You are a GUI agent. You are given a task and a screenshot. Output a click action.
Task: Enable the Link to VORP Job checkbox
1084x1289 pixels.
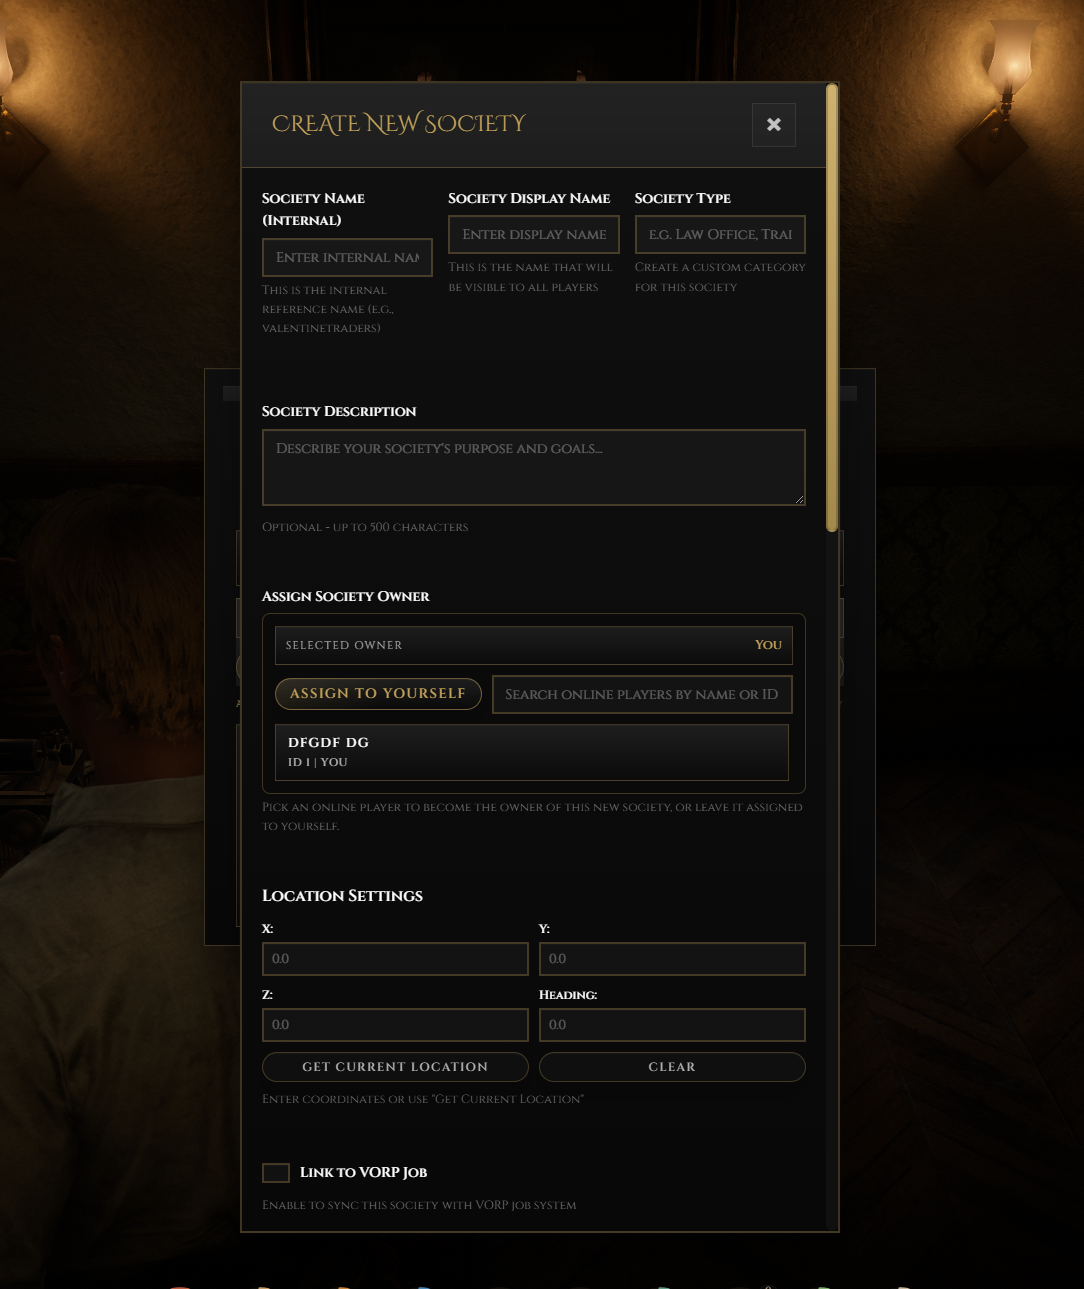276,1173
